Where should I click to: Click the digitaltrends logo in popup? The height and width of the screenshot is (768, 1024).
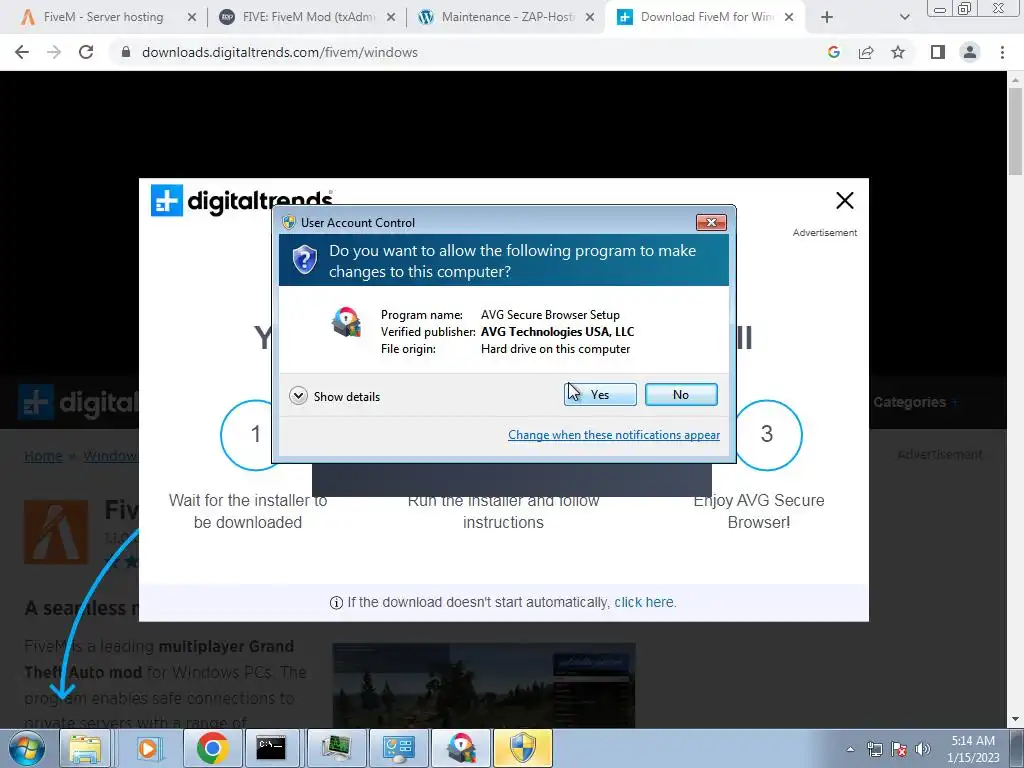(x=242, y=200)
